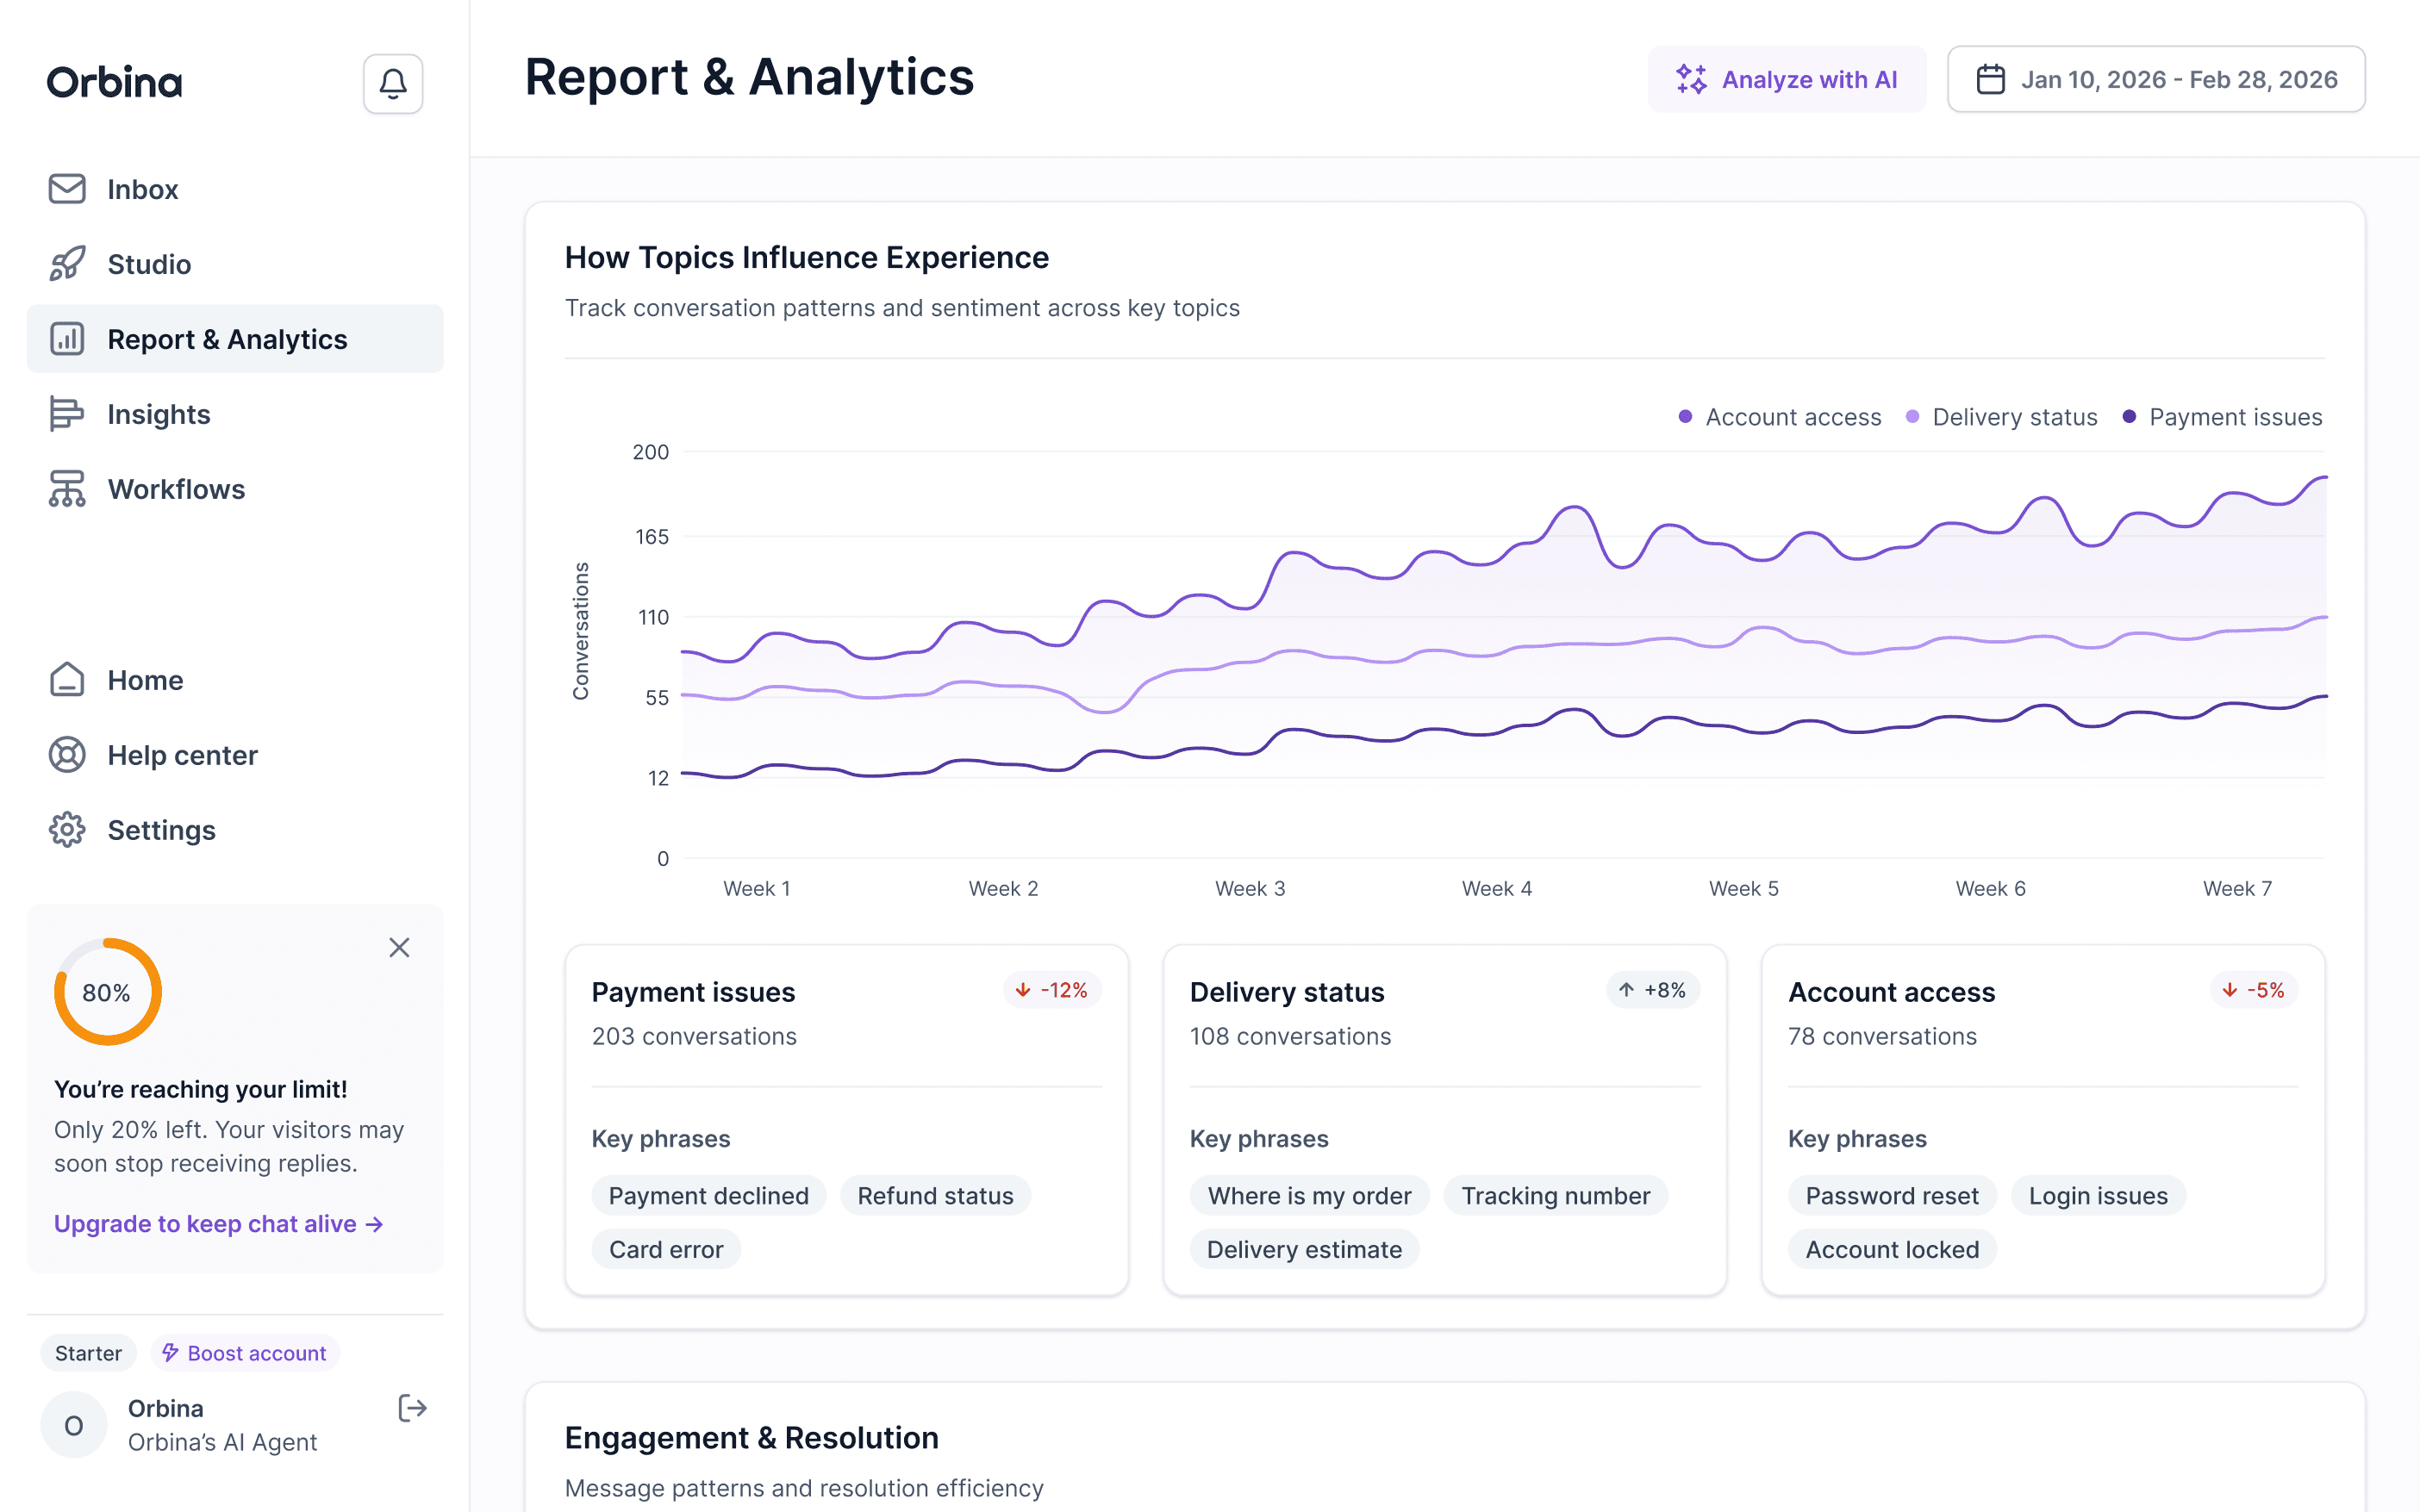Screen dimensions: 2420x1512
Task: Click the Boost account badge
Action: 245,1353
